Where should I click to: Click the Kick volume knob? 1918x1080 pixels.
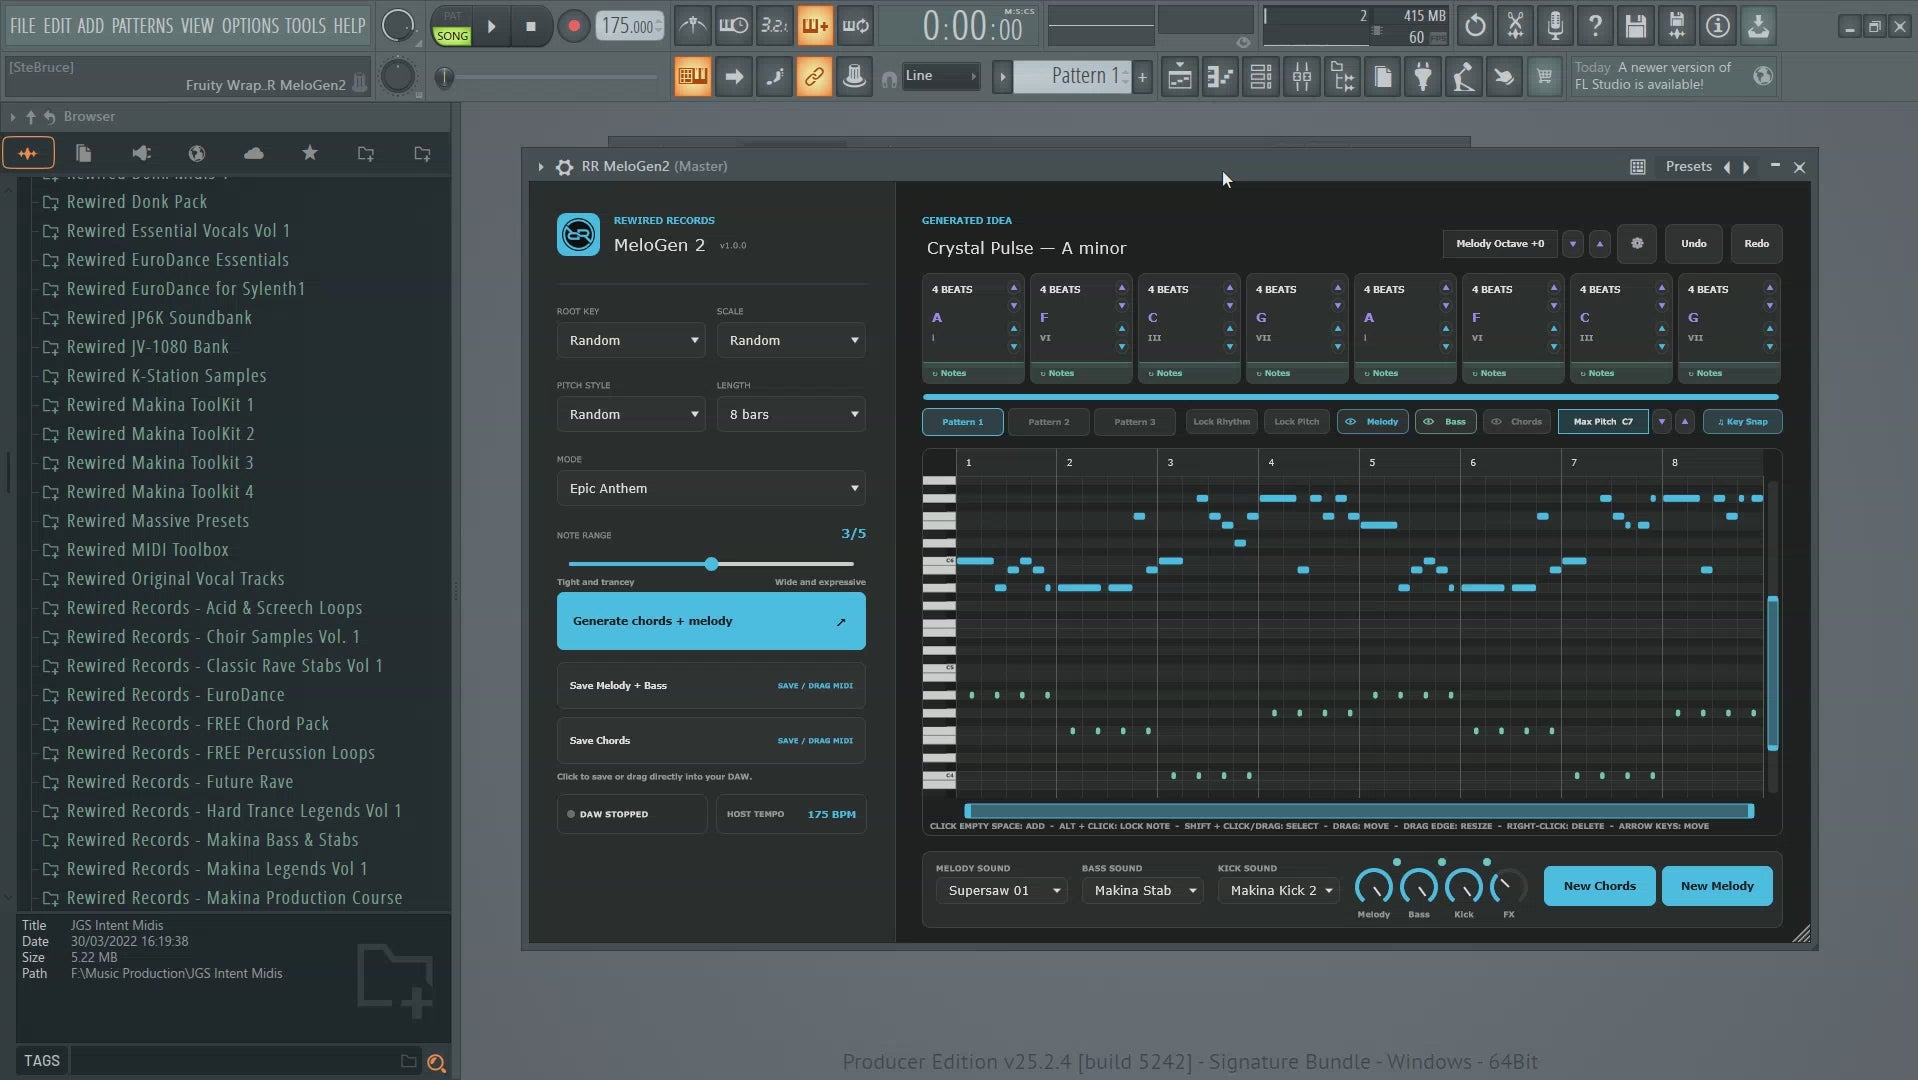click(1463, 887)
